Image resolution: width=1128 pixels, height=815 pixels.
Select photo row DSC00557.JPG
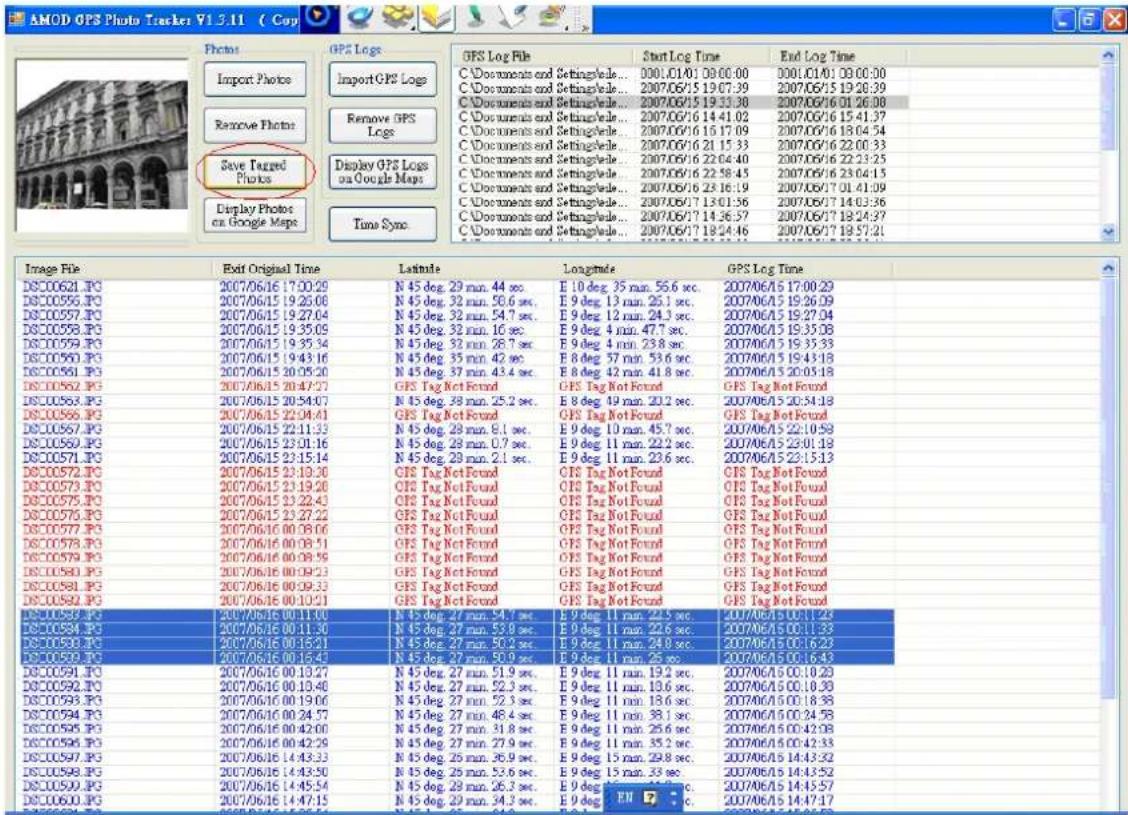pos(457,315)
